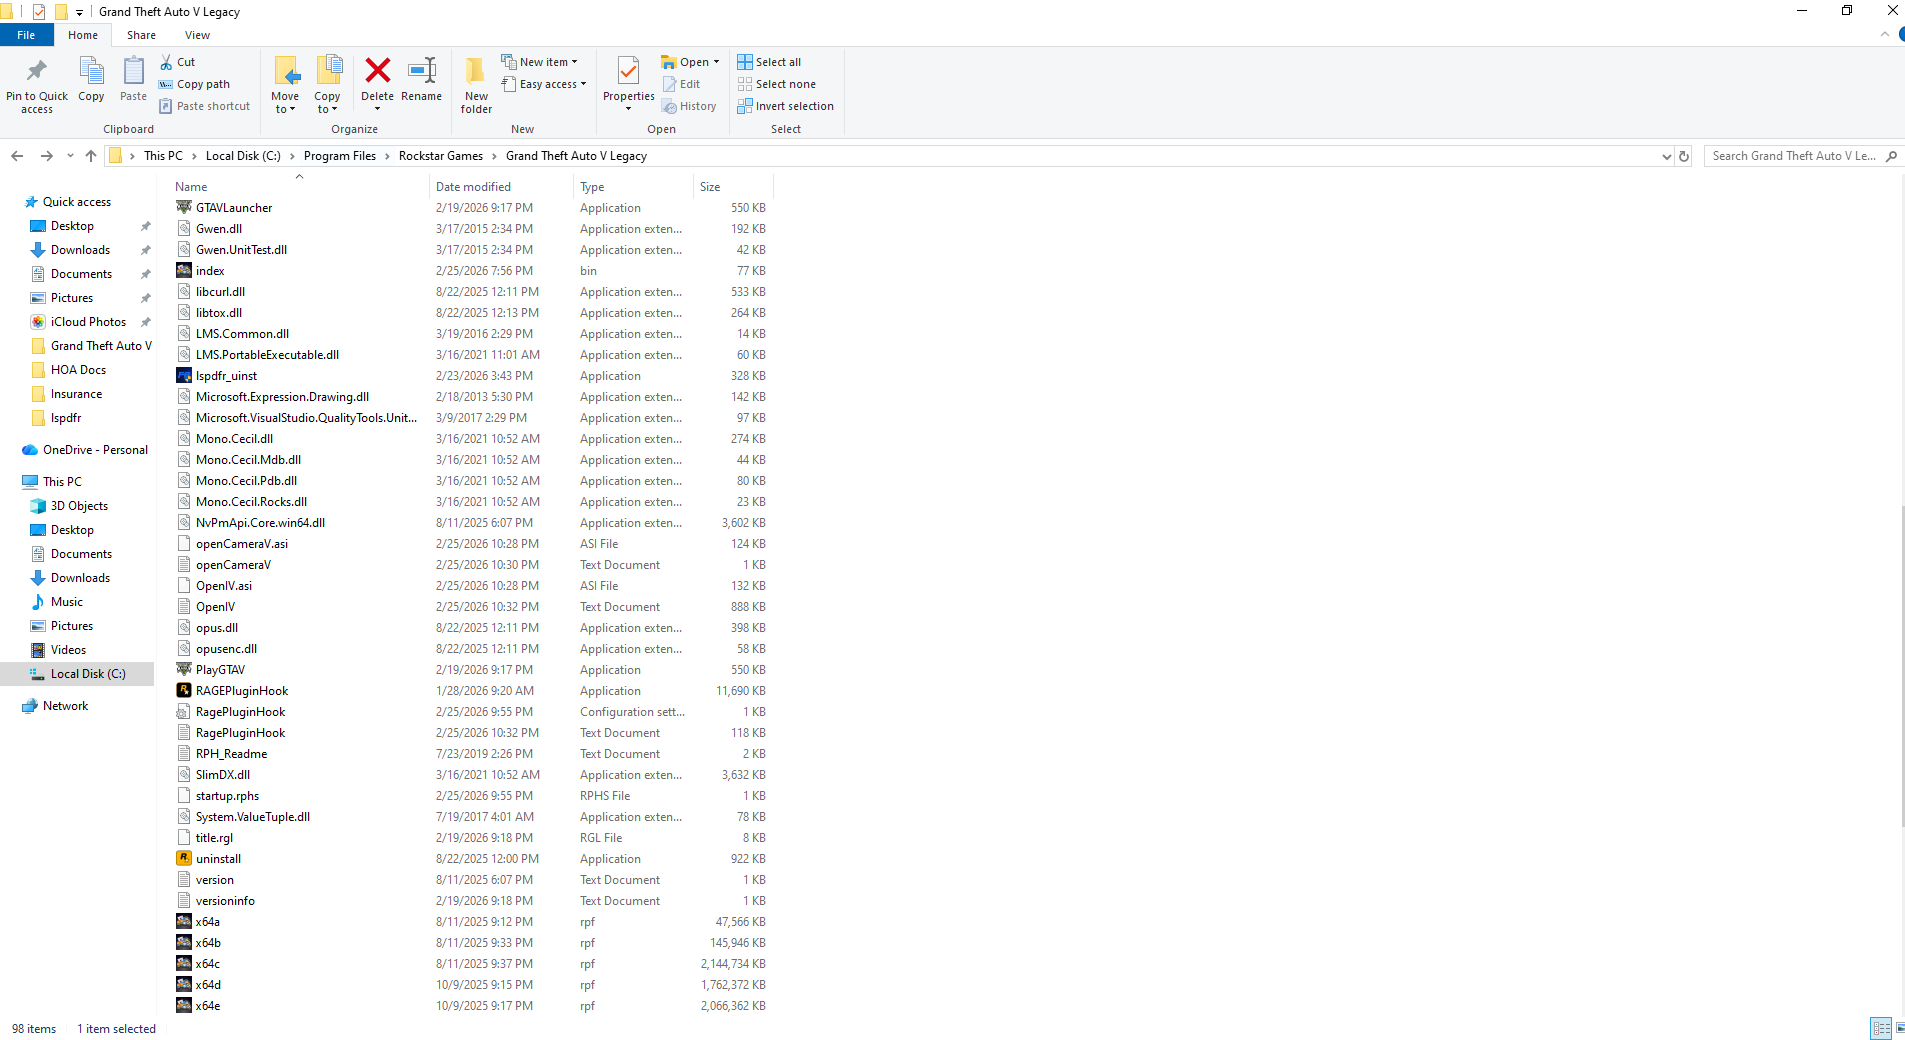Create a New folder from the ribbon
1905x1040 pixels.
click(476, 85)
